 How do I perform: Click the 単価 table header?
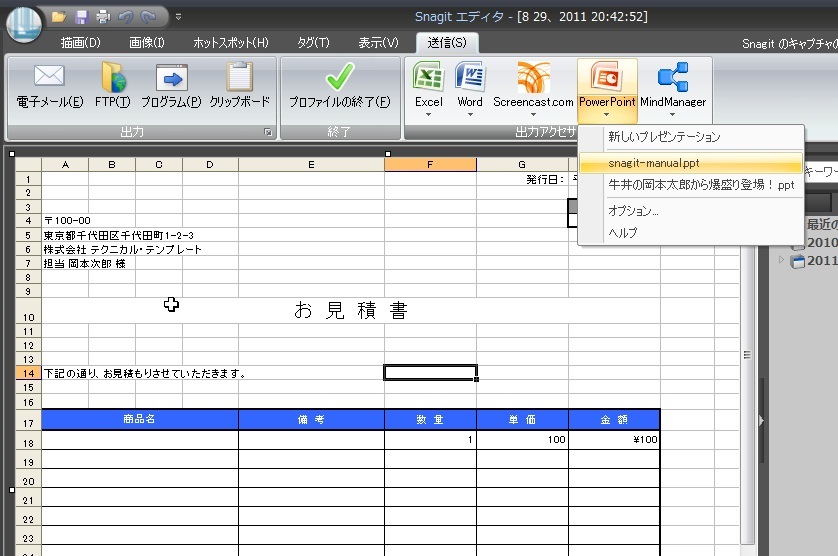tap(522, 419)
